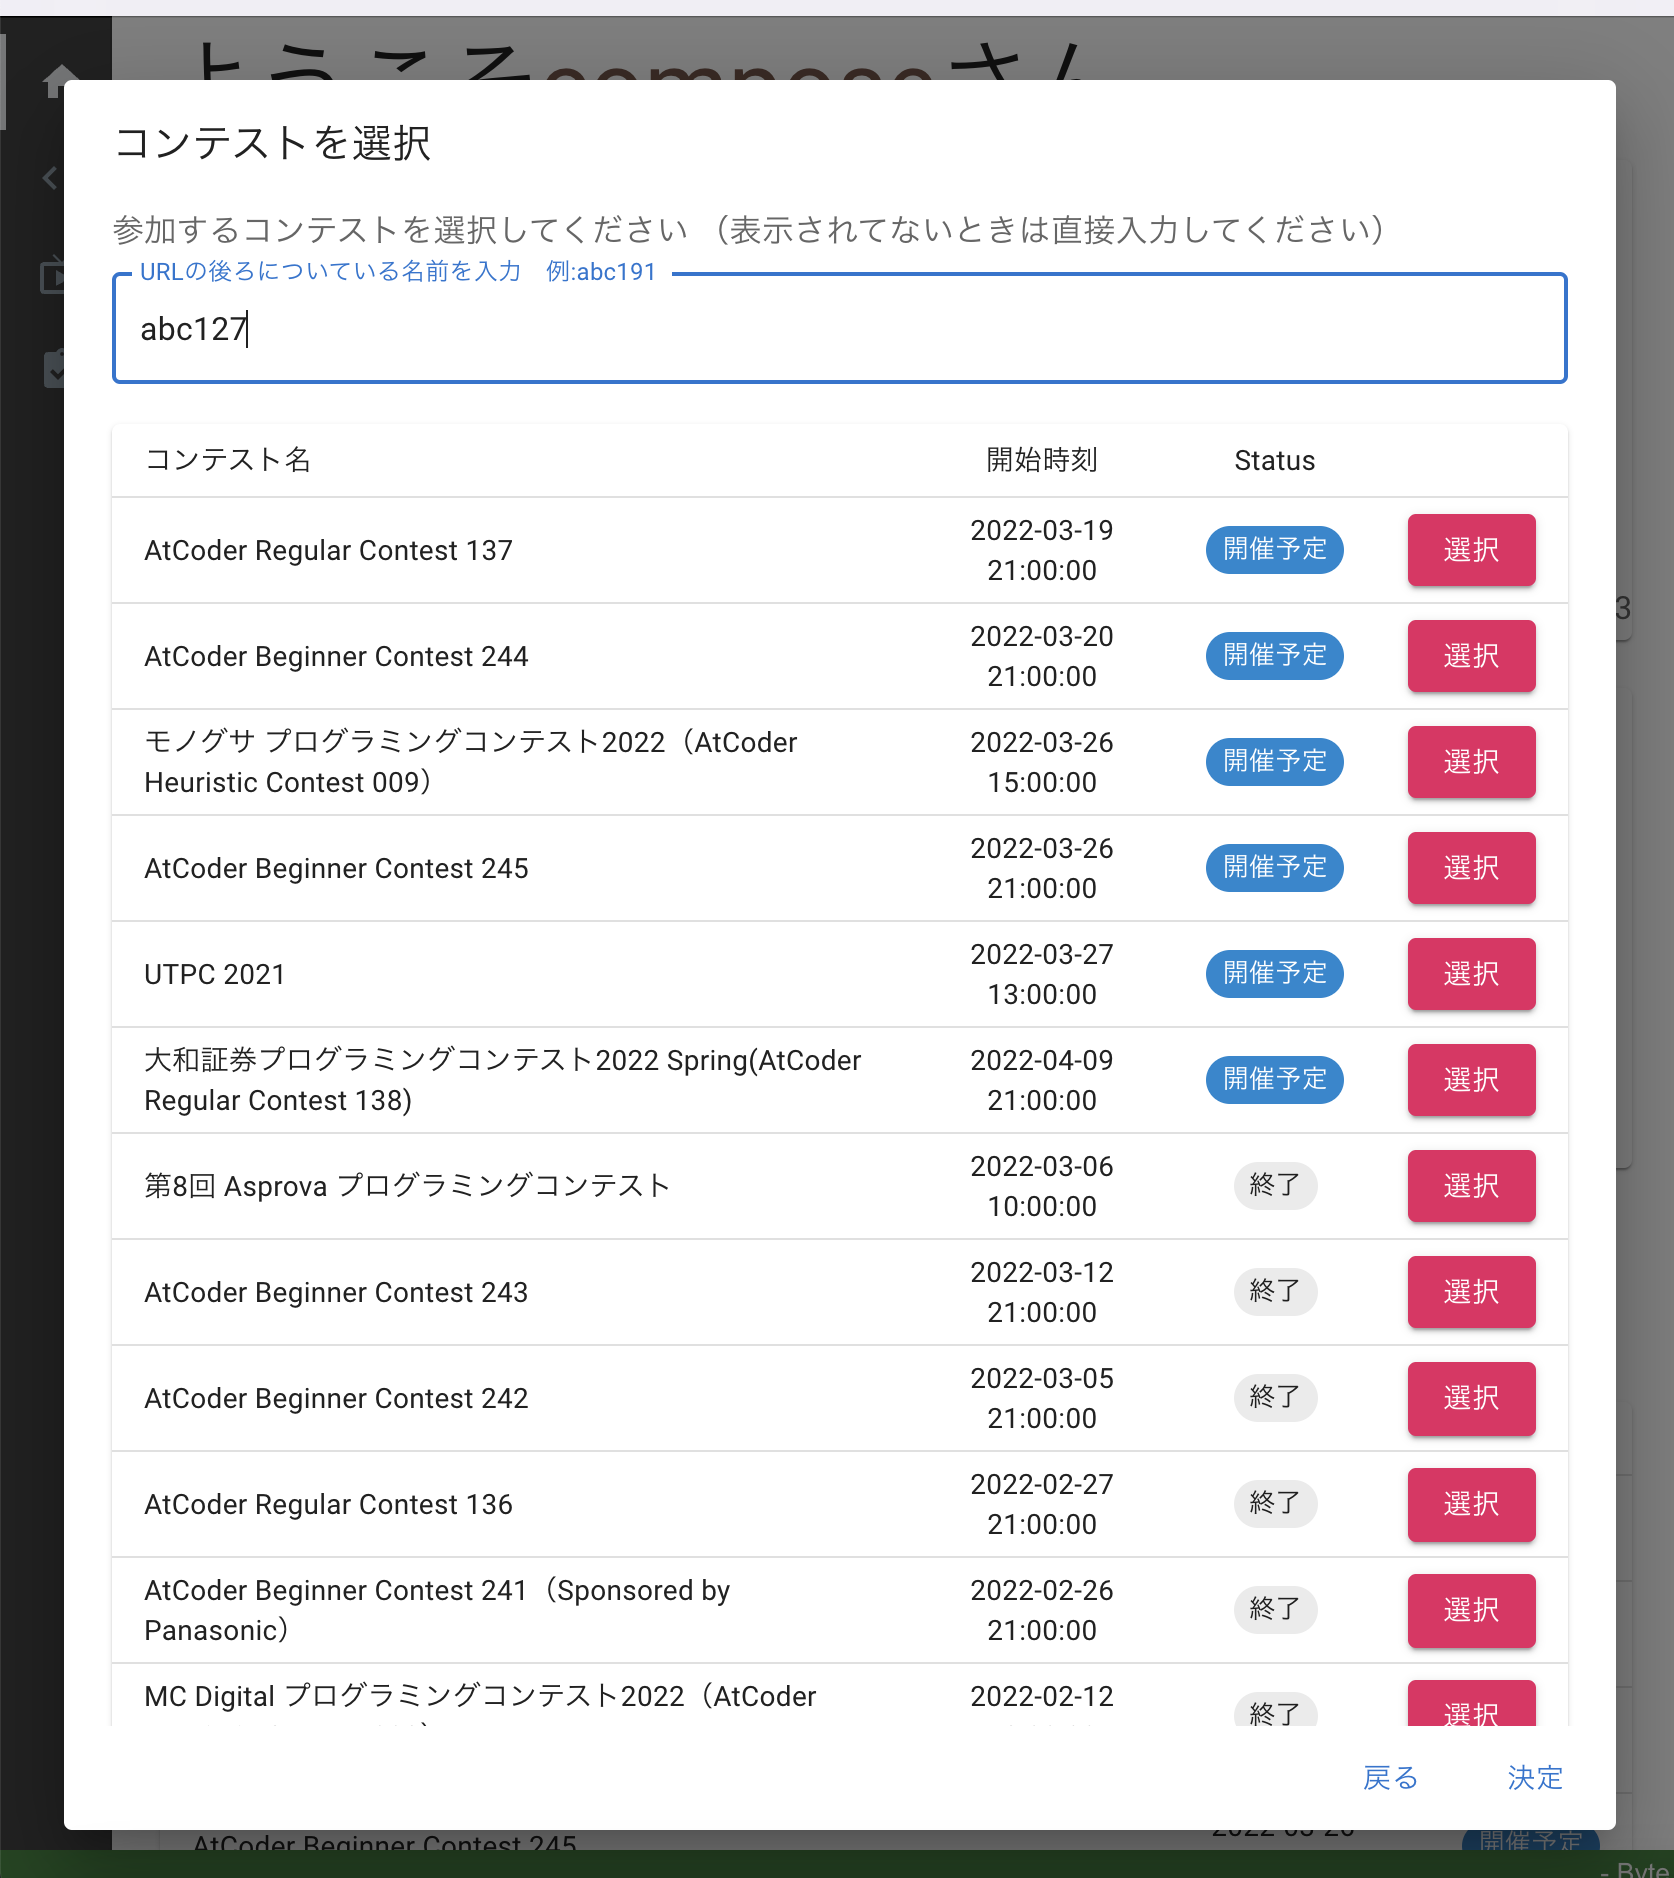Click the text AtCoder Regular Contest 136
This screenshot has width=1674, height=1878.
[328, 1504]
